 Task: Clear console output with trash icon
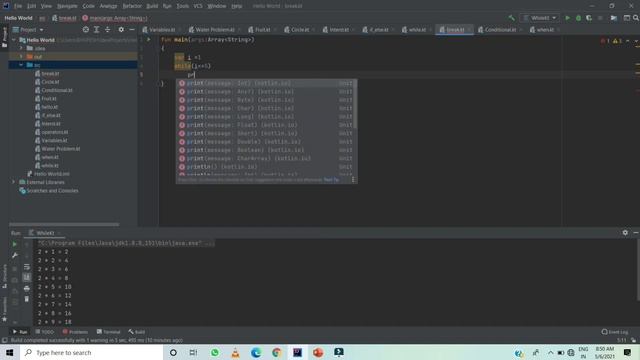27,299
